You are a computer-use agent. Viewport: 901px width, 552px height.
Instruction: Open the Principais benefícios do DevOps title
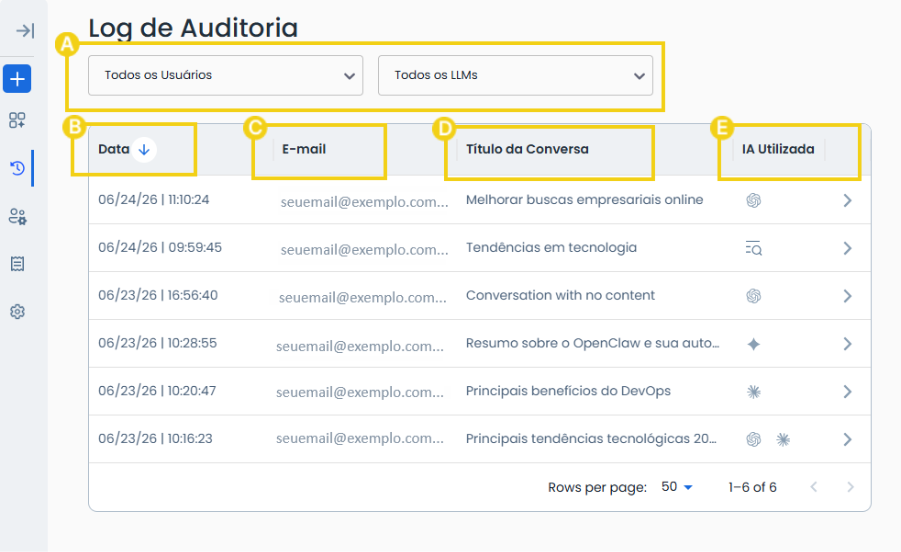pyautogui.click(x=568, y=391)
